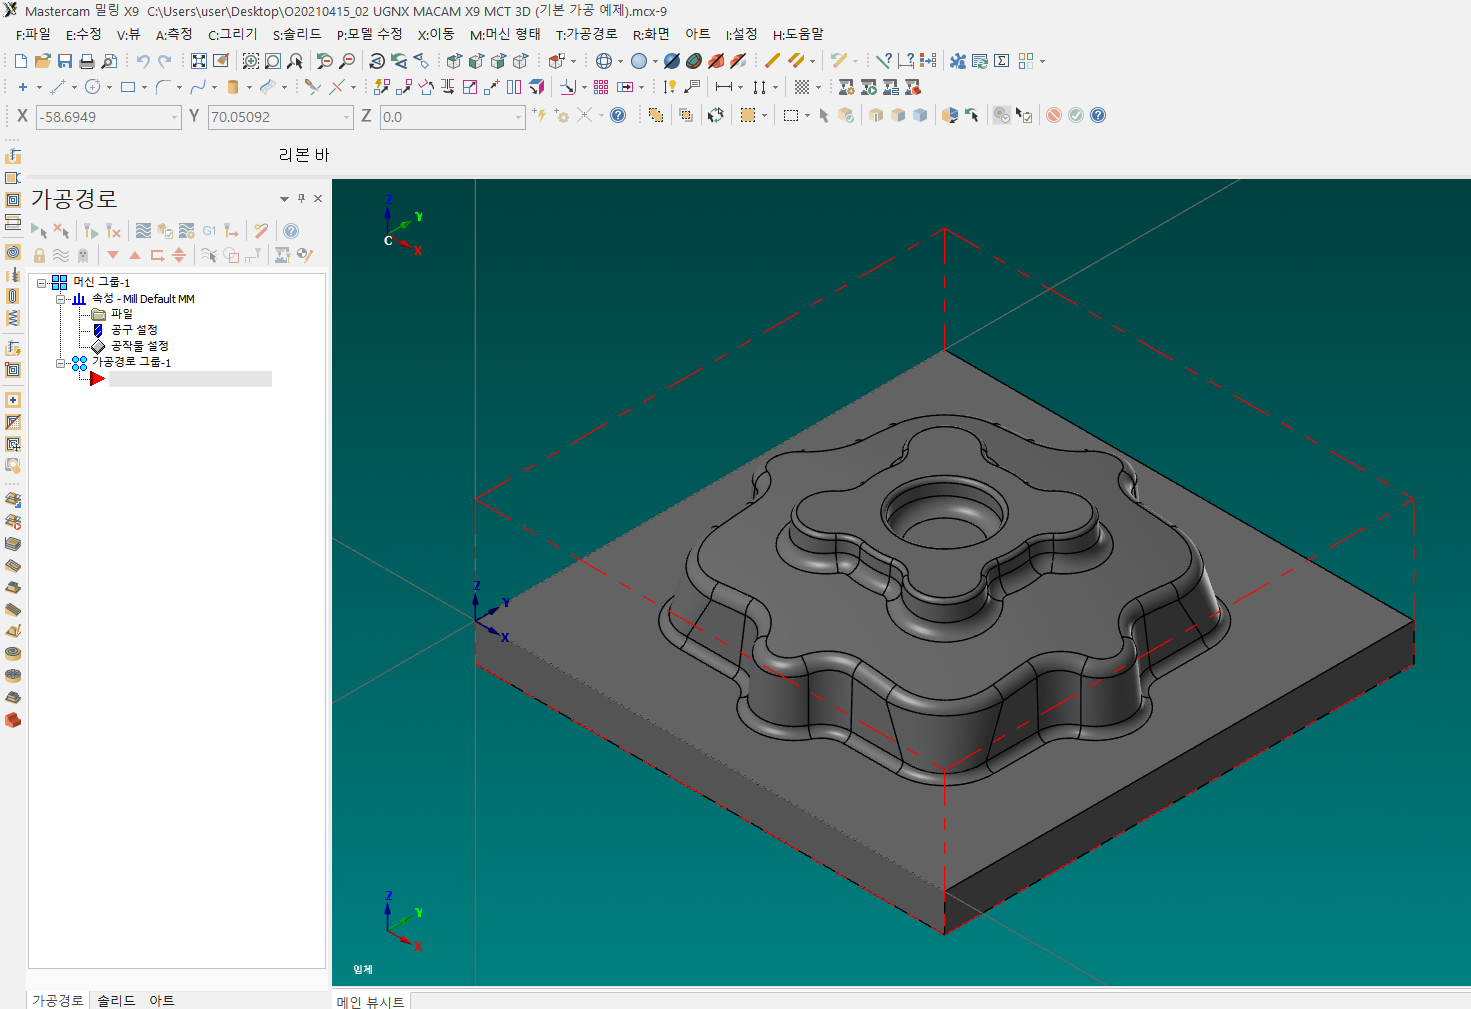
Task: Open the rectangle tool dropdown arrow
Action: tap(144, 87)
